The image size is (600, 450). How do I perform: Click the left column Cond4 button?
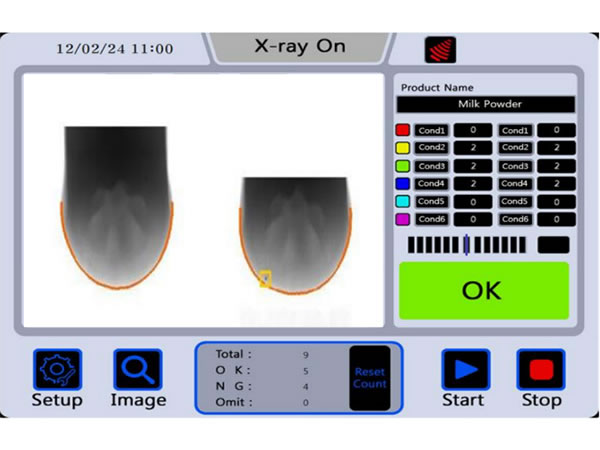tap(432, 184)
